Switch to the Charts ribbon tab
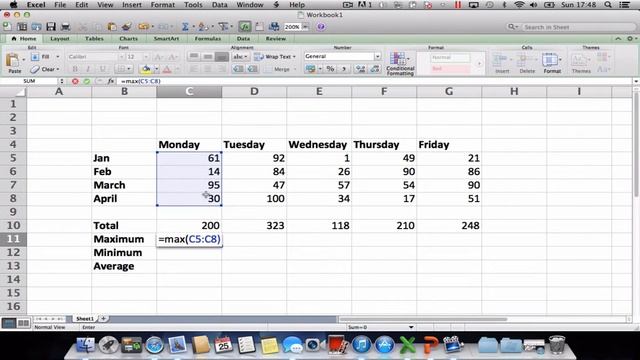640x360 pixels. (129, 39)
